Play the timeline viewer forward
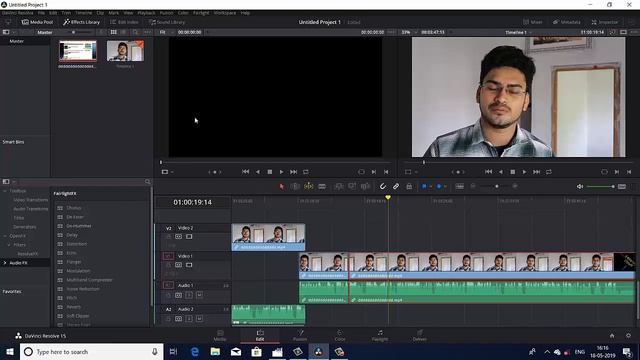 pyautogui.click(x=524, y=172)
